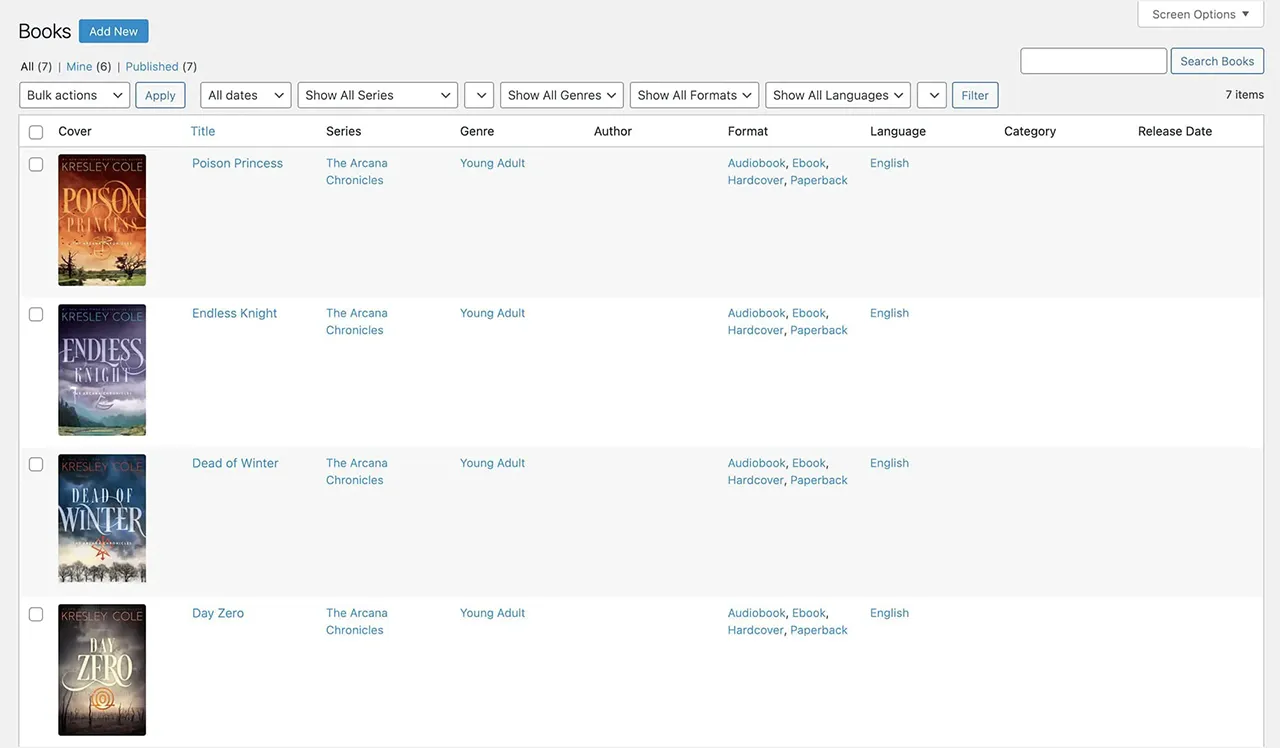The image size is (1280, 748).
Task: Open the Show All Series dropdown
Action: click(377, 94)
